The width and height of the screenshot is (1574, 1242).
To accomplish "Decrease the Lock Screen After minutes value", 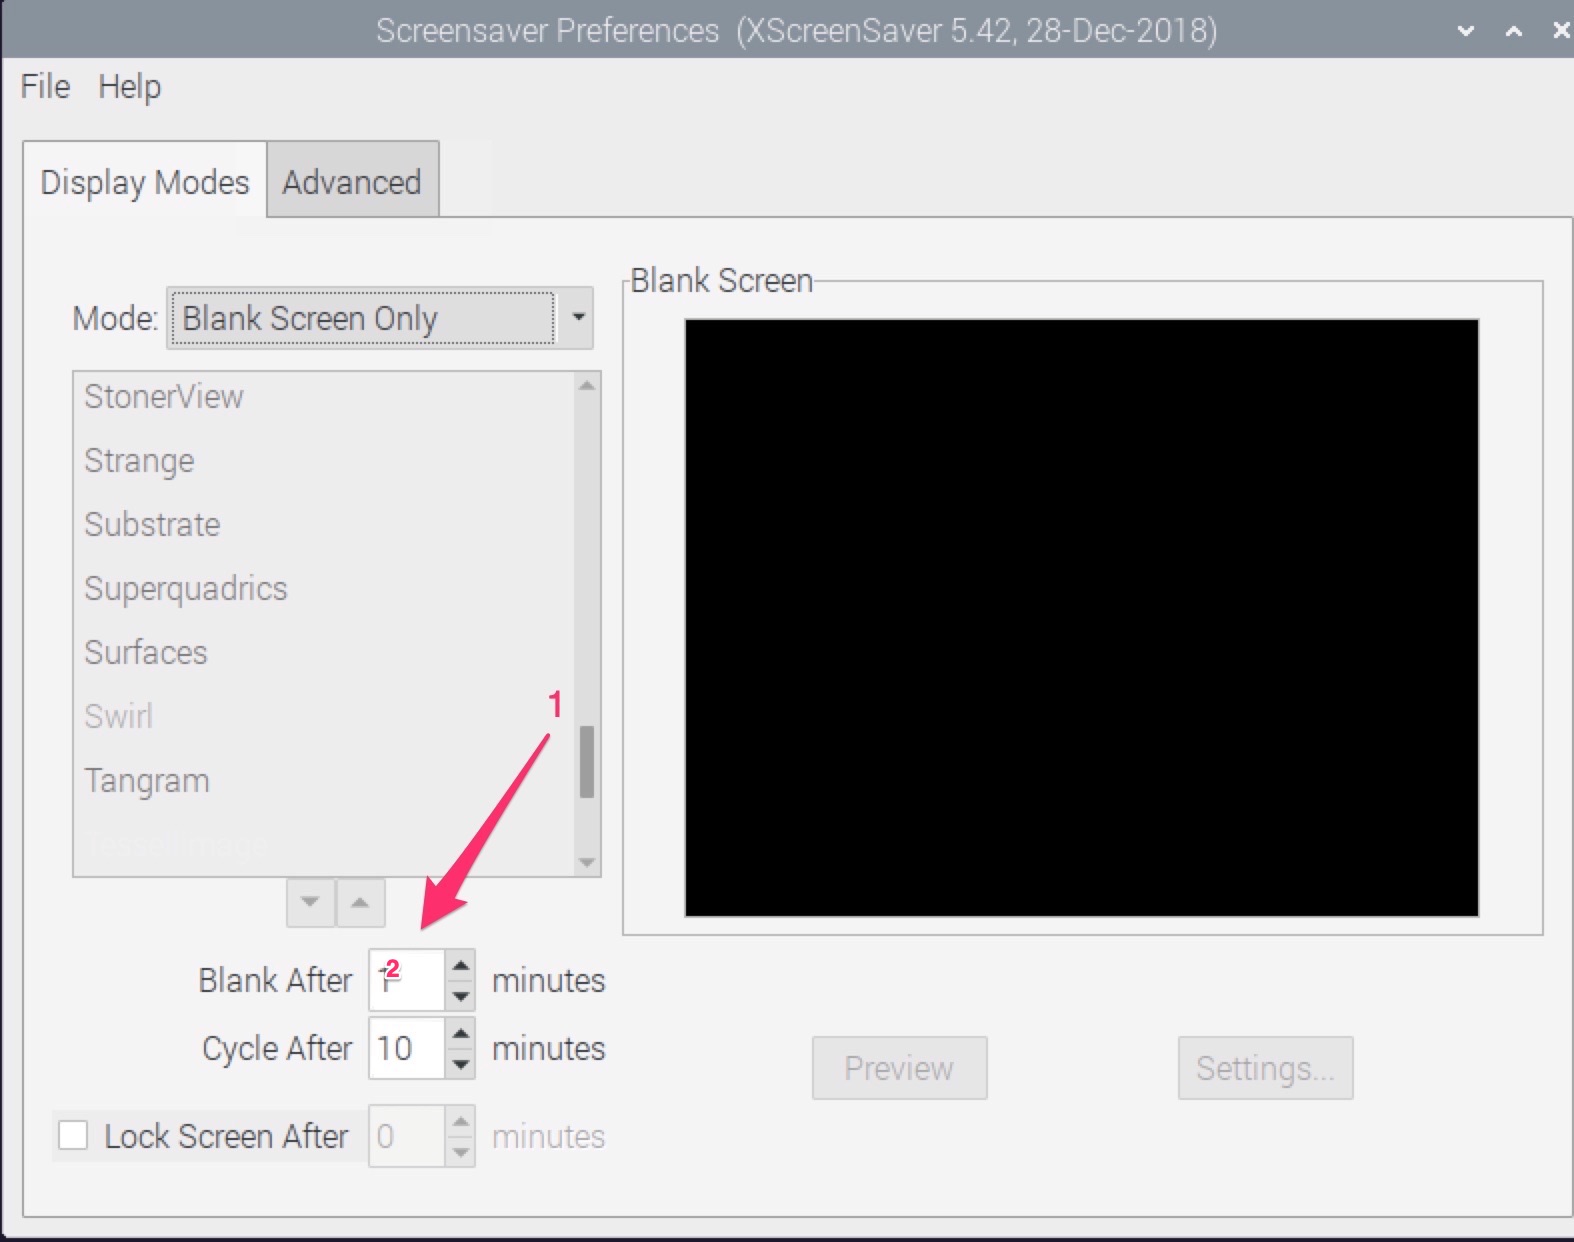I will (x=460, y=1152).
